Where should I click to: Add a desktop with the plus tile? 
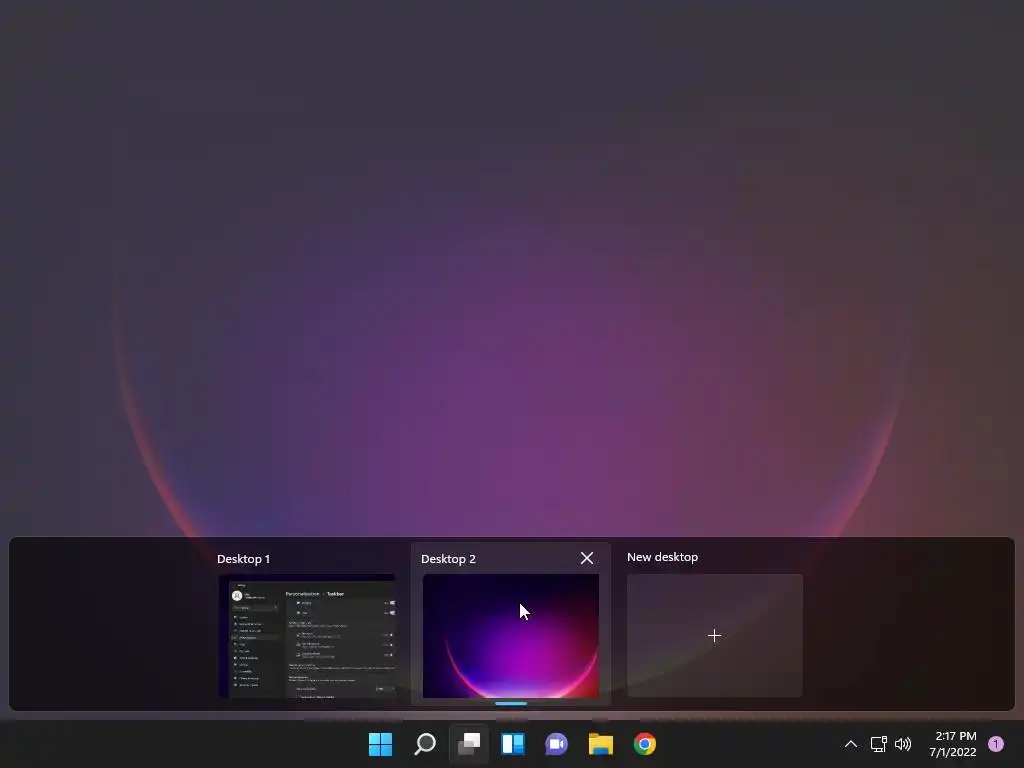pyautogui.click(x=714, y=635)
